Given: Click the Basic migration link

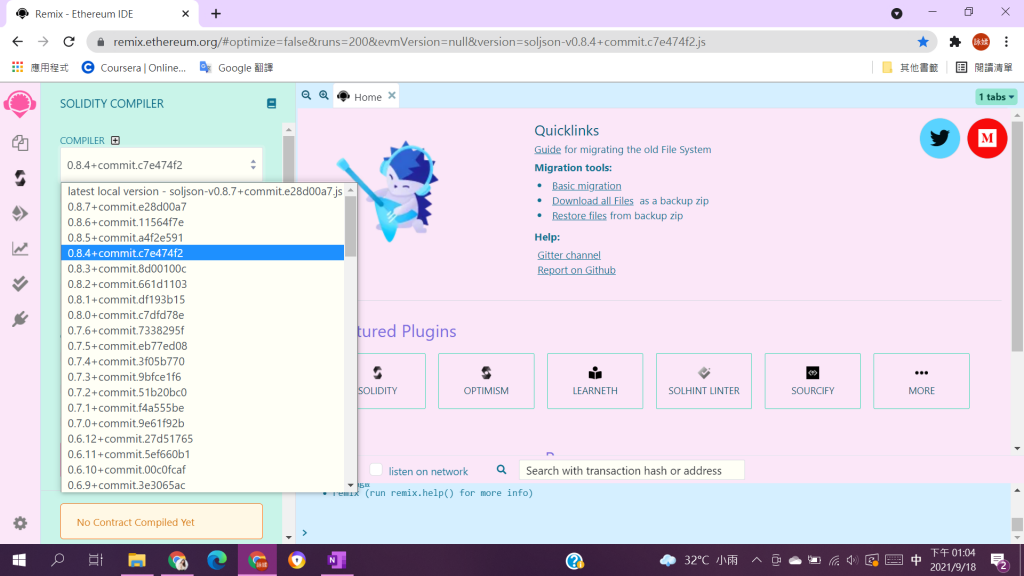Looking at the screenshot, I should (586, 186).
